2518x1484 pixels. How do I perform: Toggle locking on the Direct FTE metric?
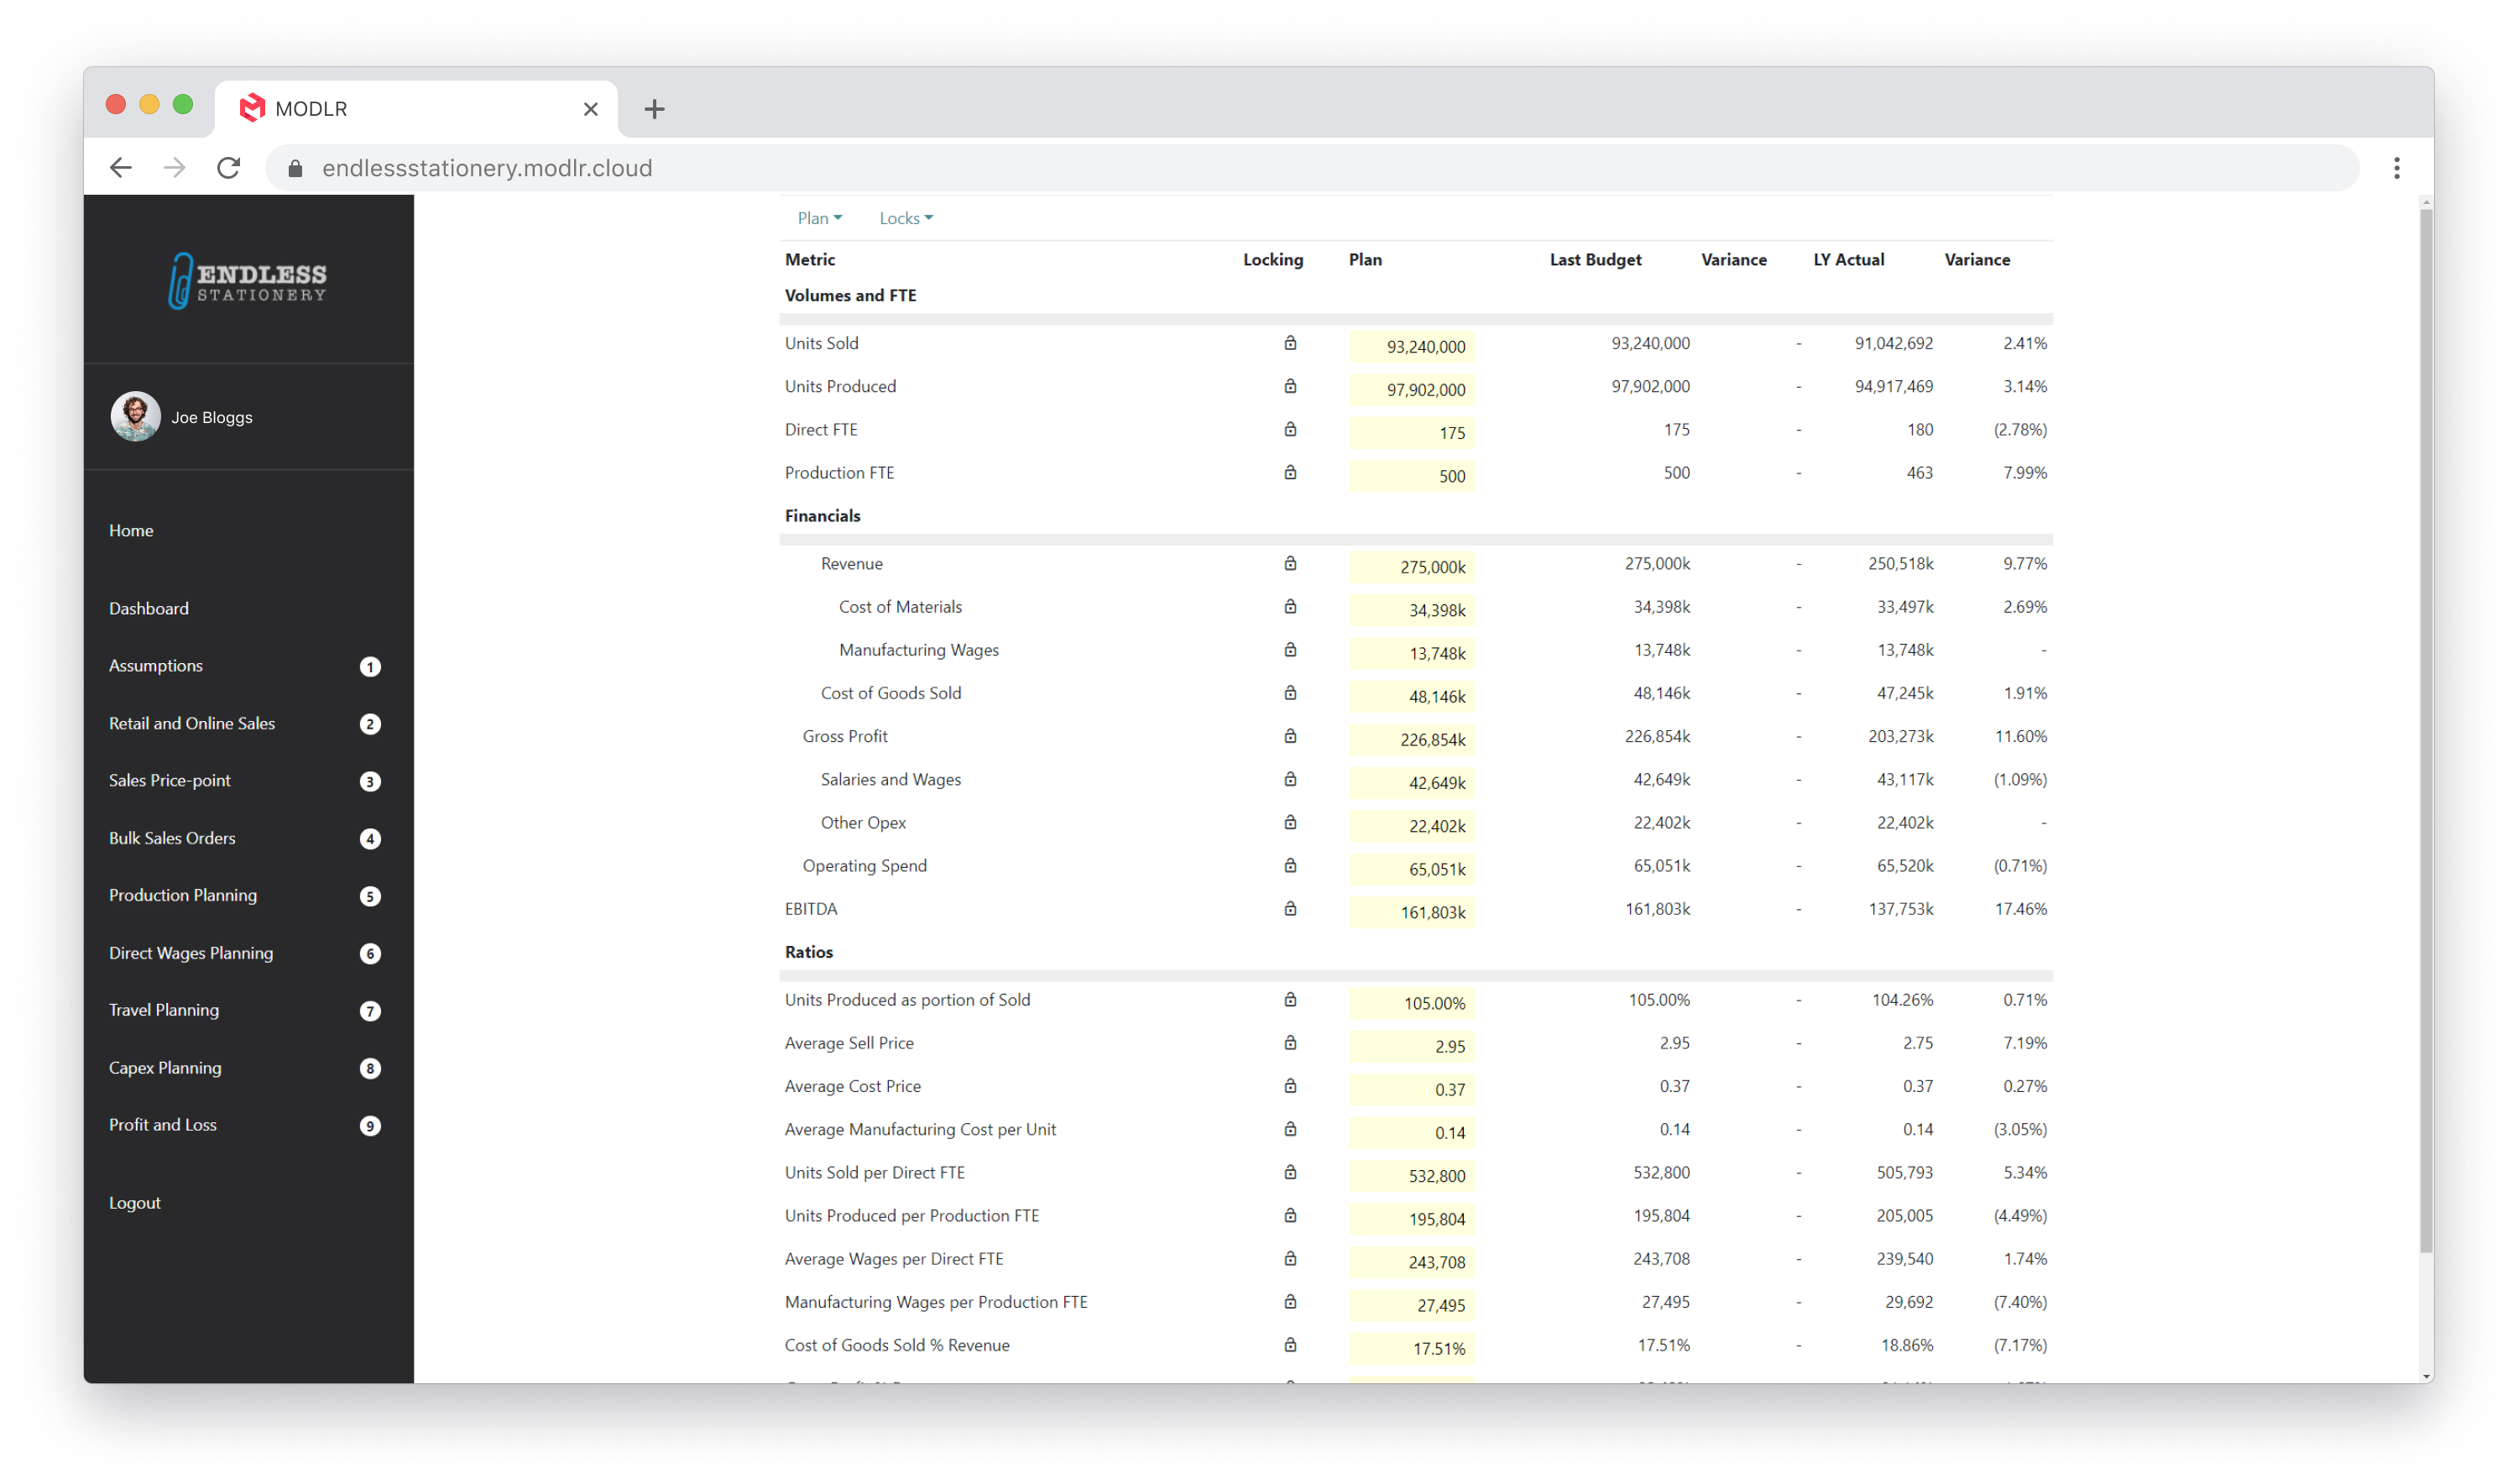point(1290,429)
